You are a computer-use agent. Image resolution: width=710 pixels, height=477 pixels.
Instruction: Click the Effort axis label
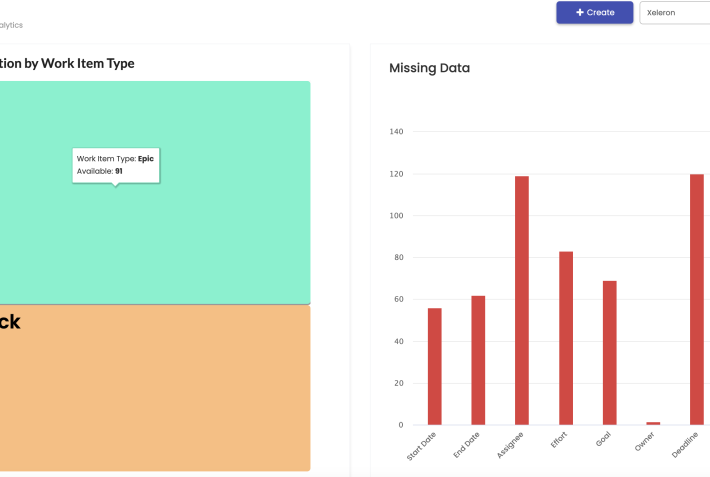[x=559, y=440]
